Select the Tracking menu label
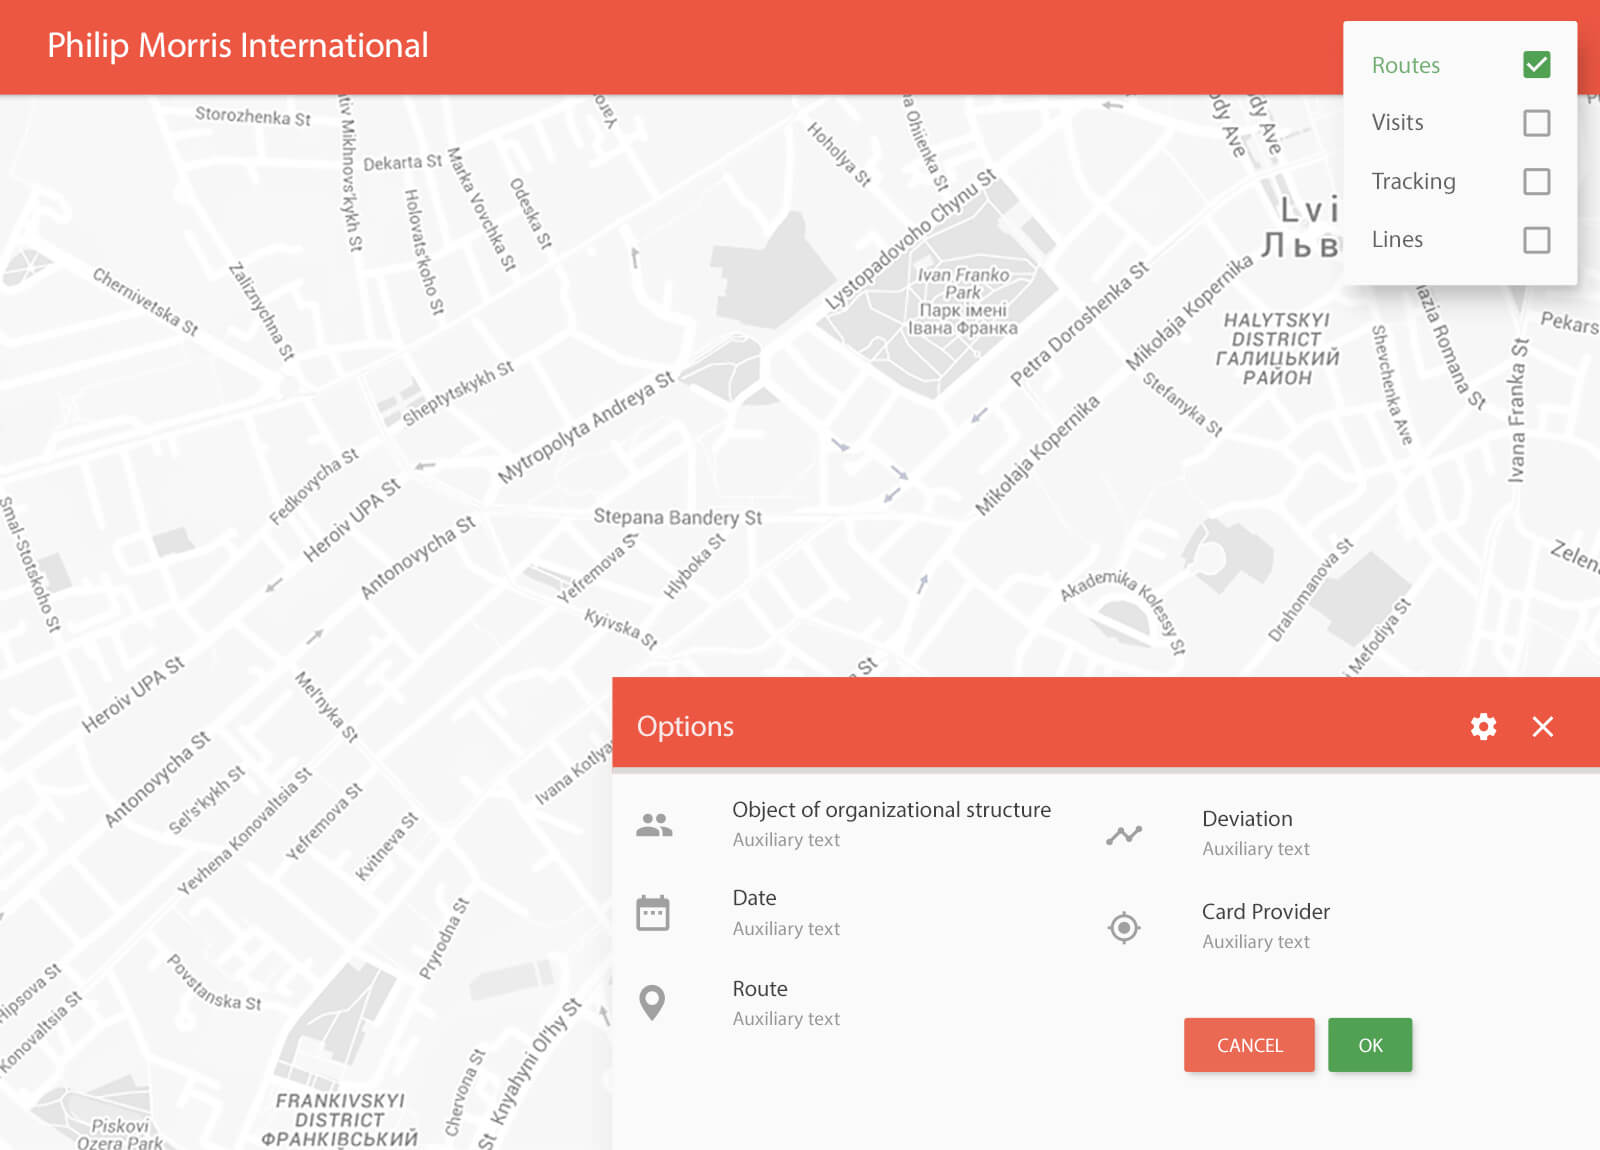This screenshot has height=1150, width=1600. (1413, 181)
